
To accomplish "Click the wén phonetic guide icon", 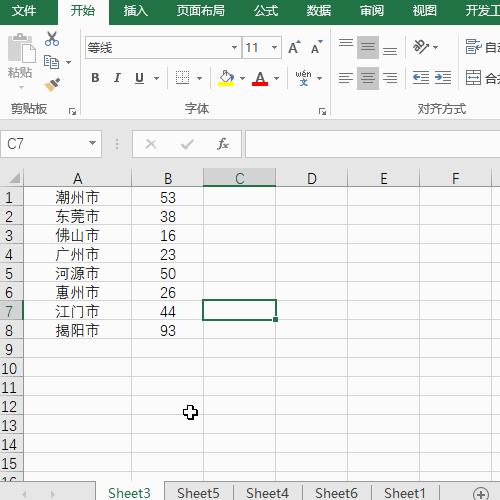I will coord(303,78).
